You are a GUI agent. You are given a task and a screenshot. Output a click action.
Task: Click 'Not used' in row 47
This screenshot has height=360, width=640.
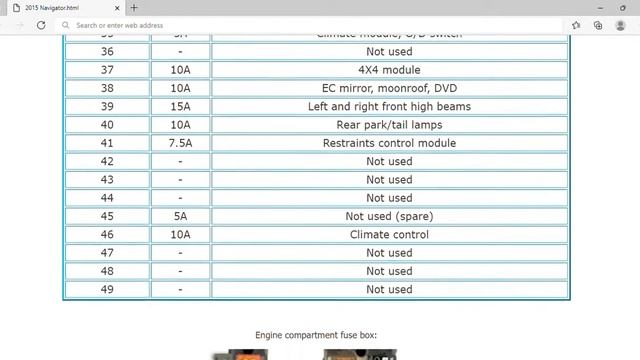(389, 253)
